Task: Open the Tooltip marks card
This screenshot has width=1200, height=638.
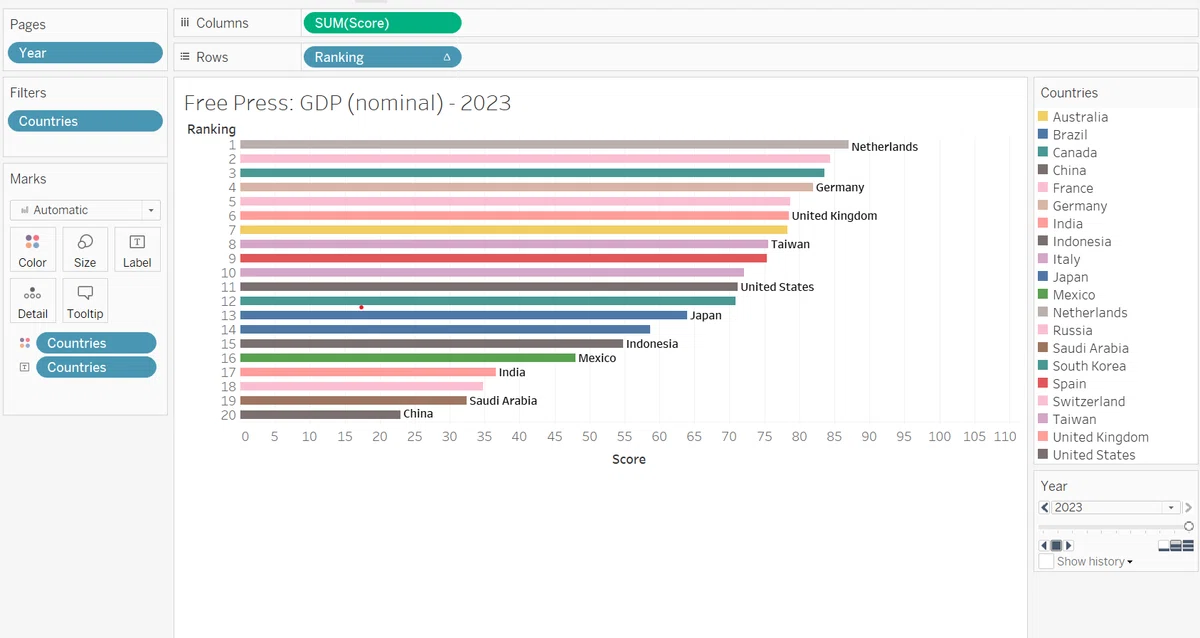Action: click(85, 300)
